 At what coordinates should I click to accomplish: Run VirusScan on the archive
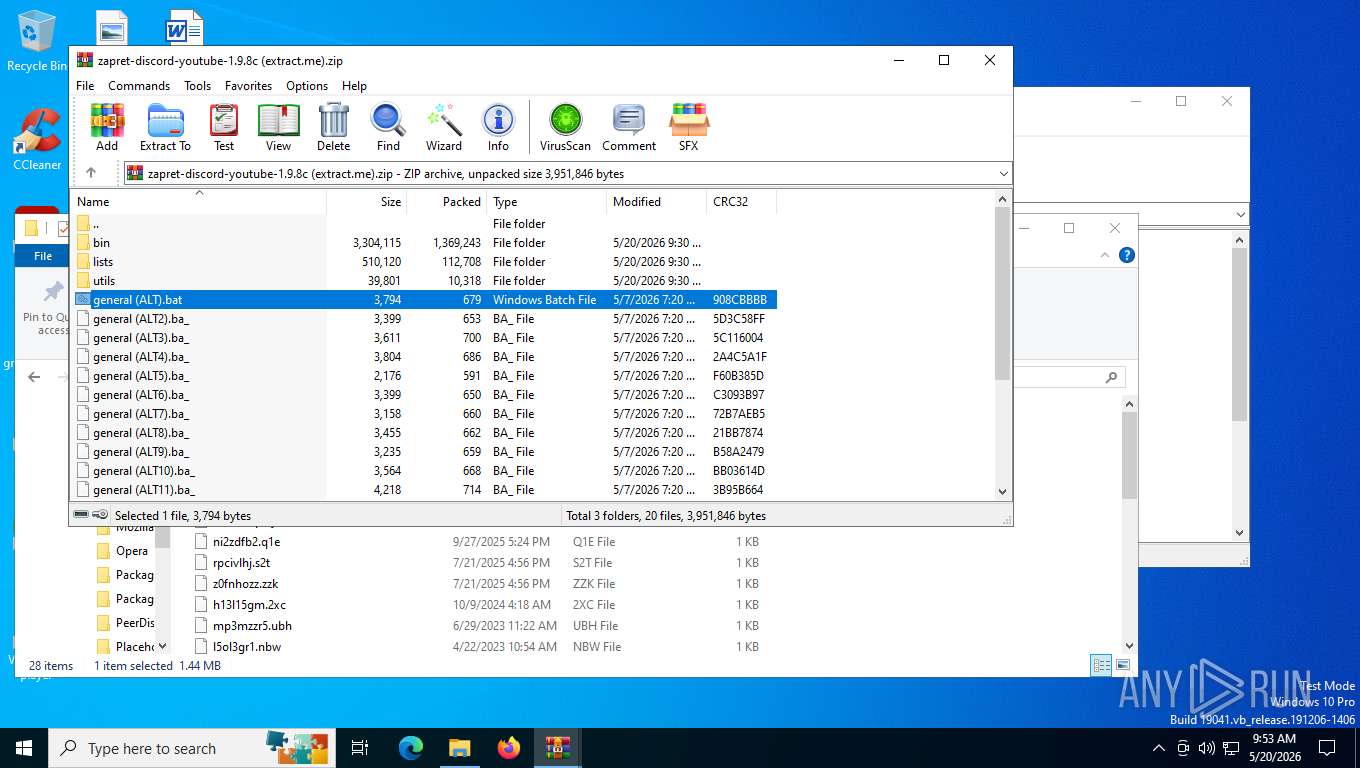click(x=565, y=127)
